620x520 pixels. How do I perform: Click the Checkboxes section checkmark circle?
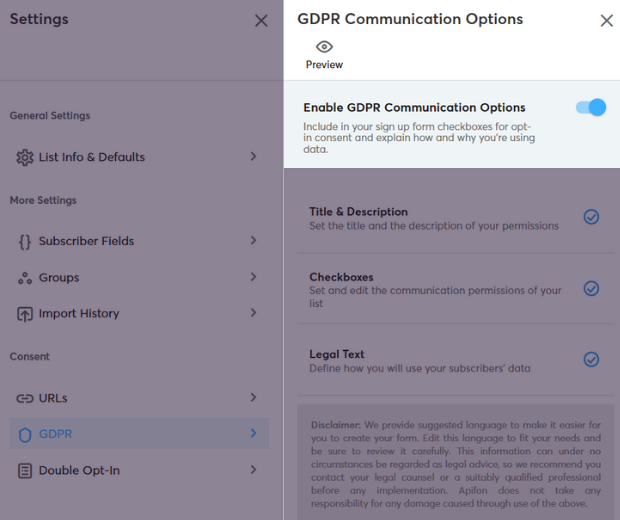click(x=592, y=289)
